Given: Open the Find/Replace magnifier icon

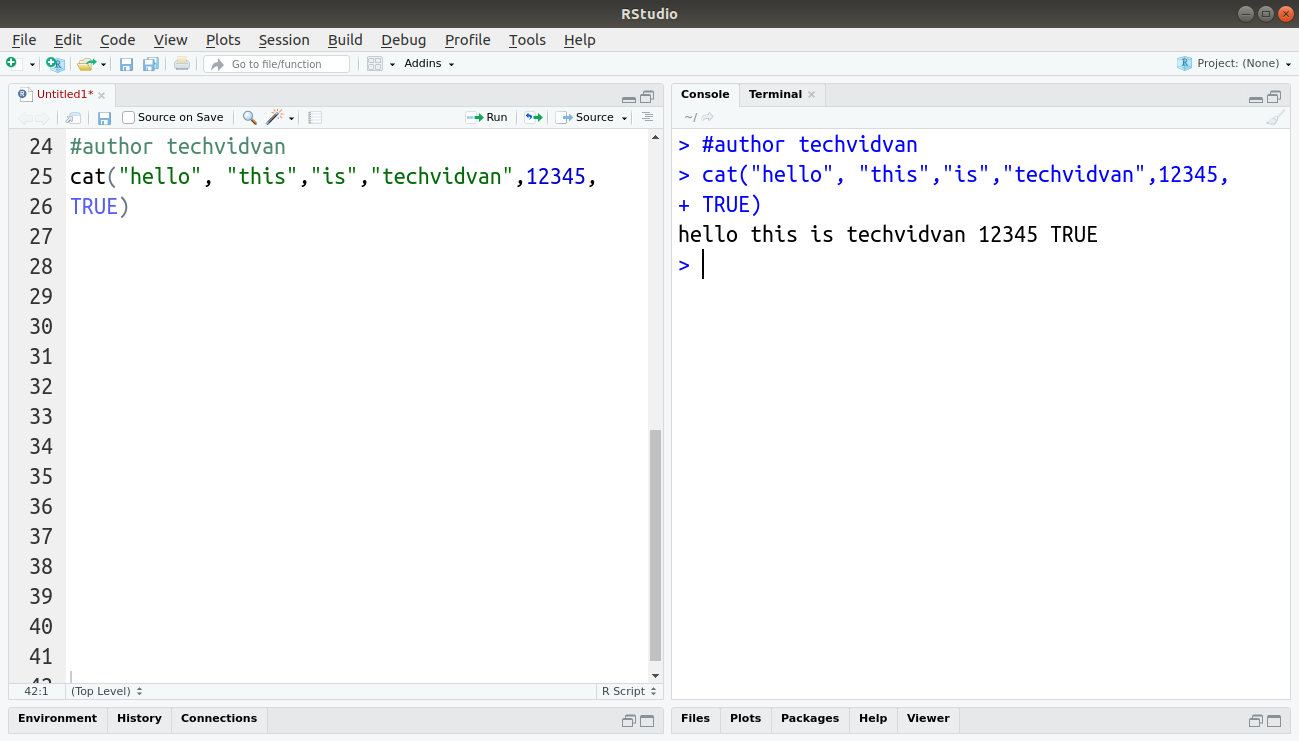Looking at the screenshot, I should (250, 117).
